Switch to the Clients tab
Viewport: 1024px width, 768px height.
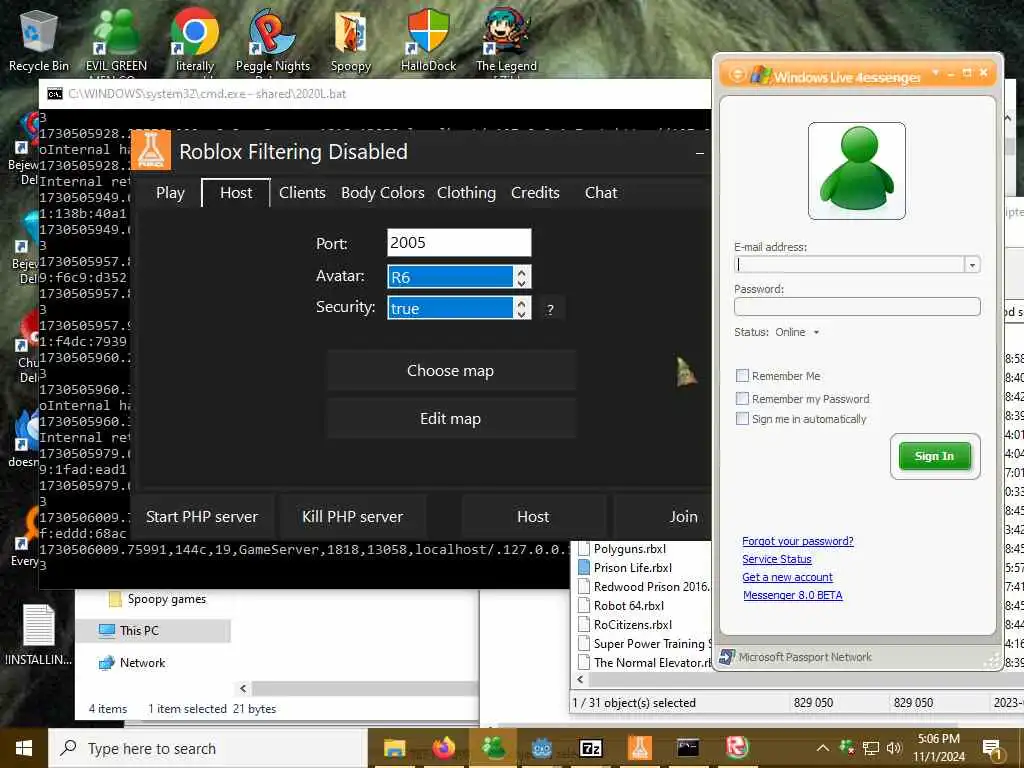(302, 193)
